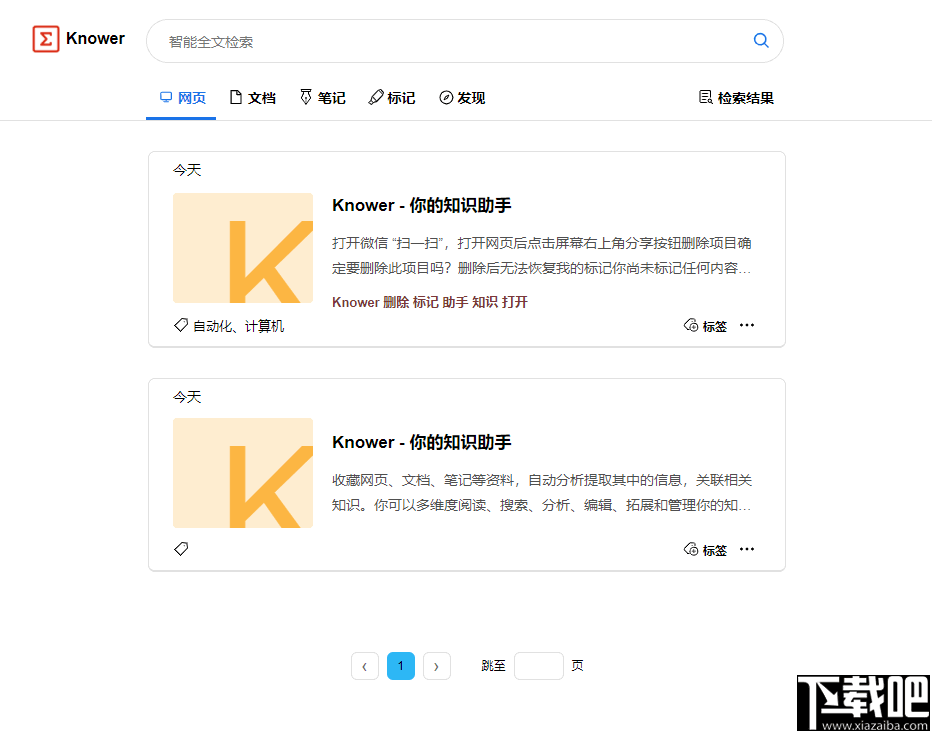Click the Knower brand name text
The image size is (932, 731).
(95, 39)
